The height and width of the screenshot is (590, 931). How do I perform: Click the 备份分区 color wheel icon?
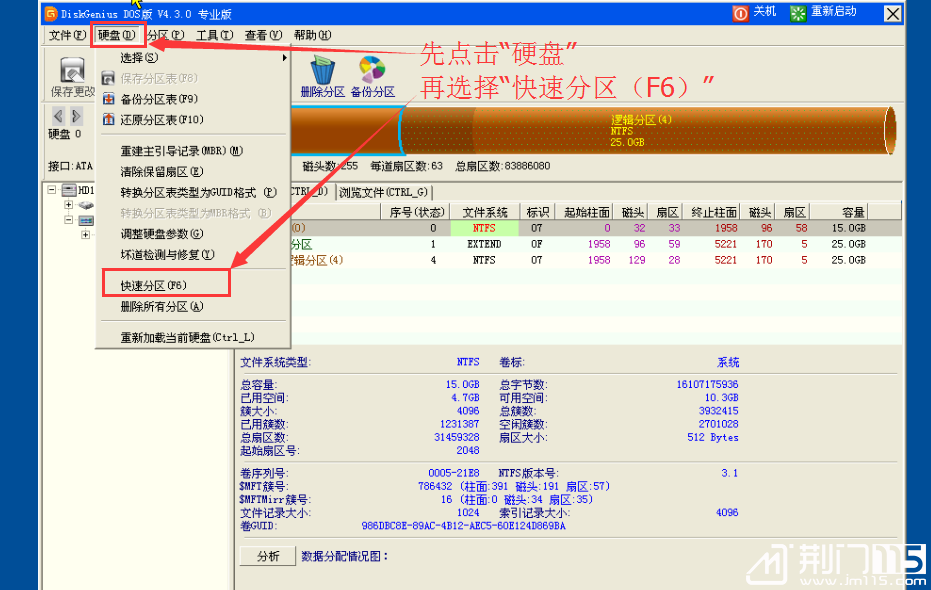coord(372,69)
